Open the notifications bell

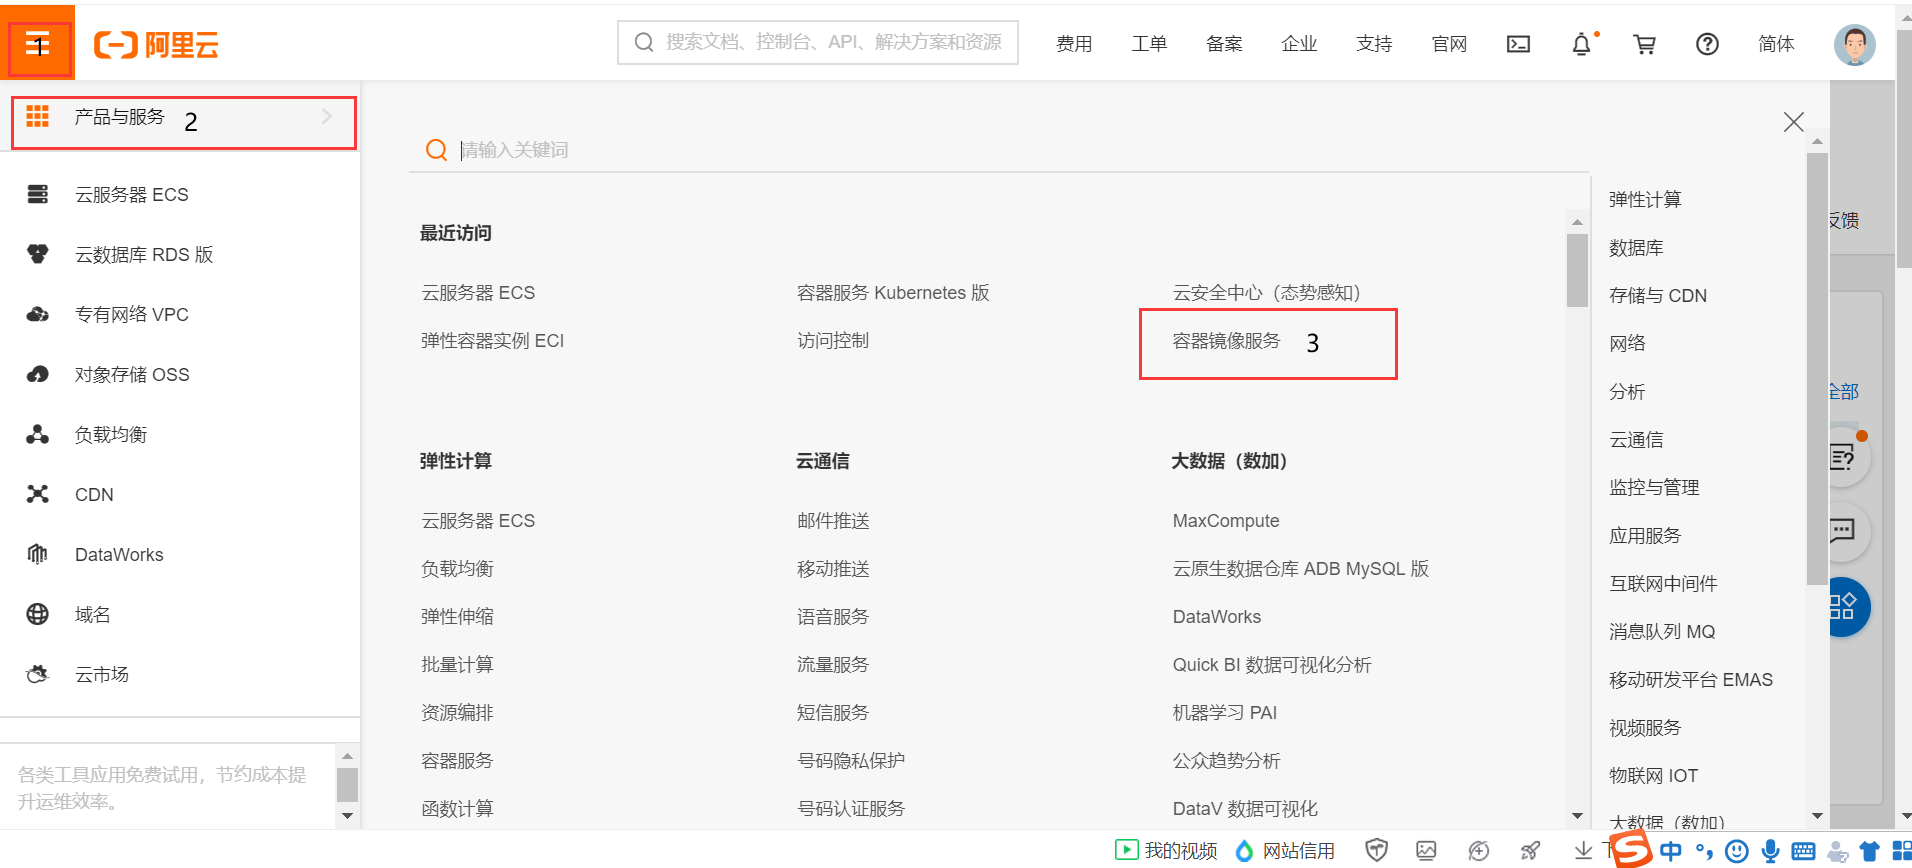click(1581, 43)
